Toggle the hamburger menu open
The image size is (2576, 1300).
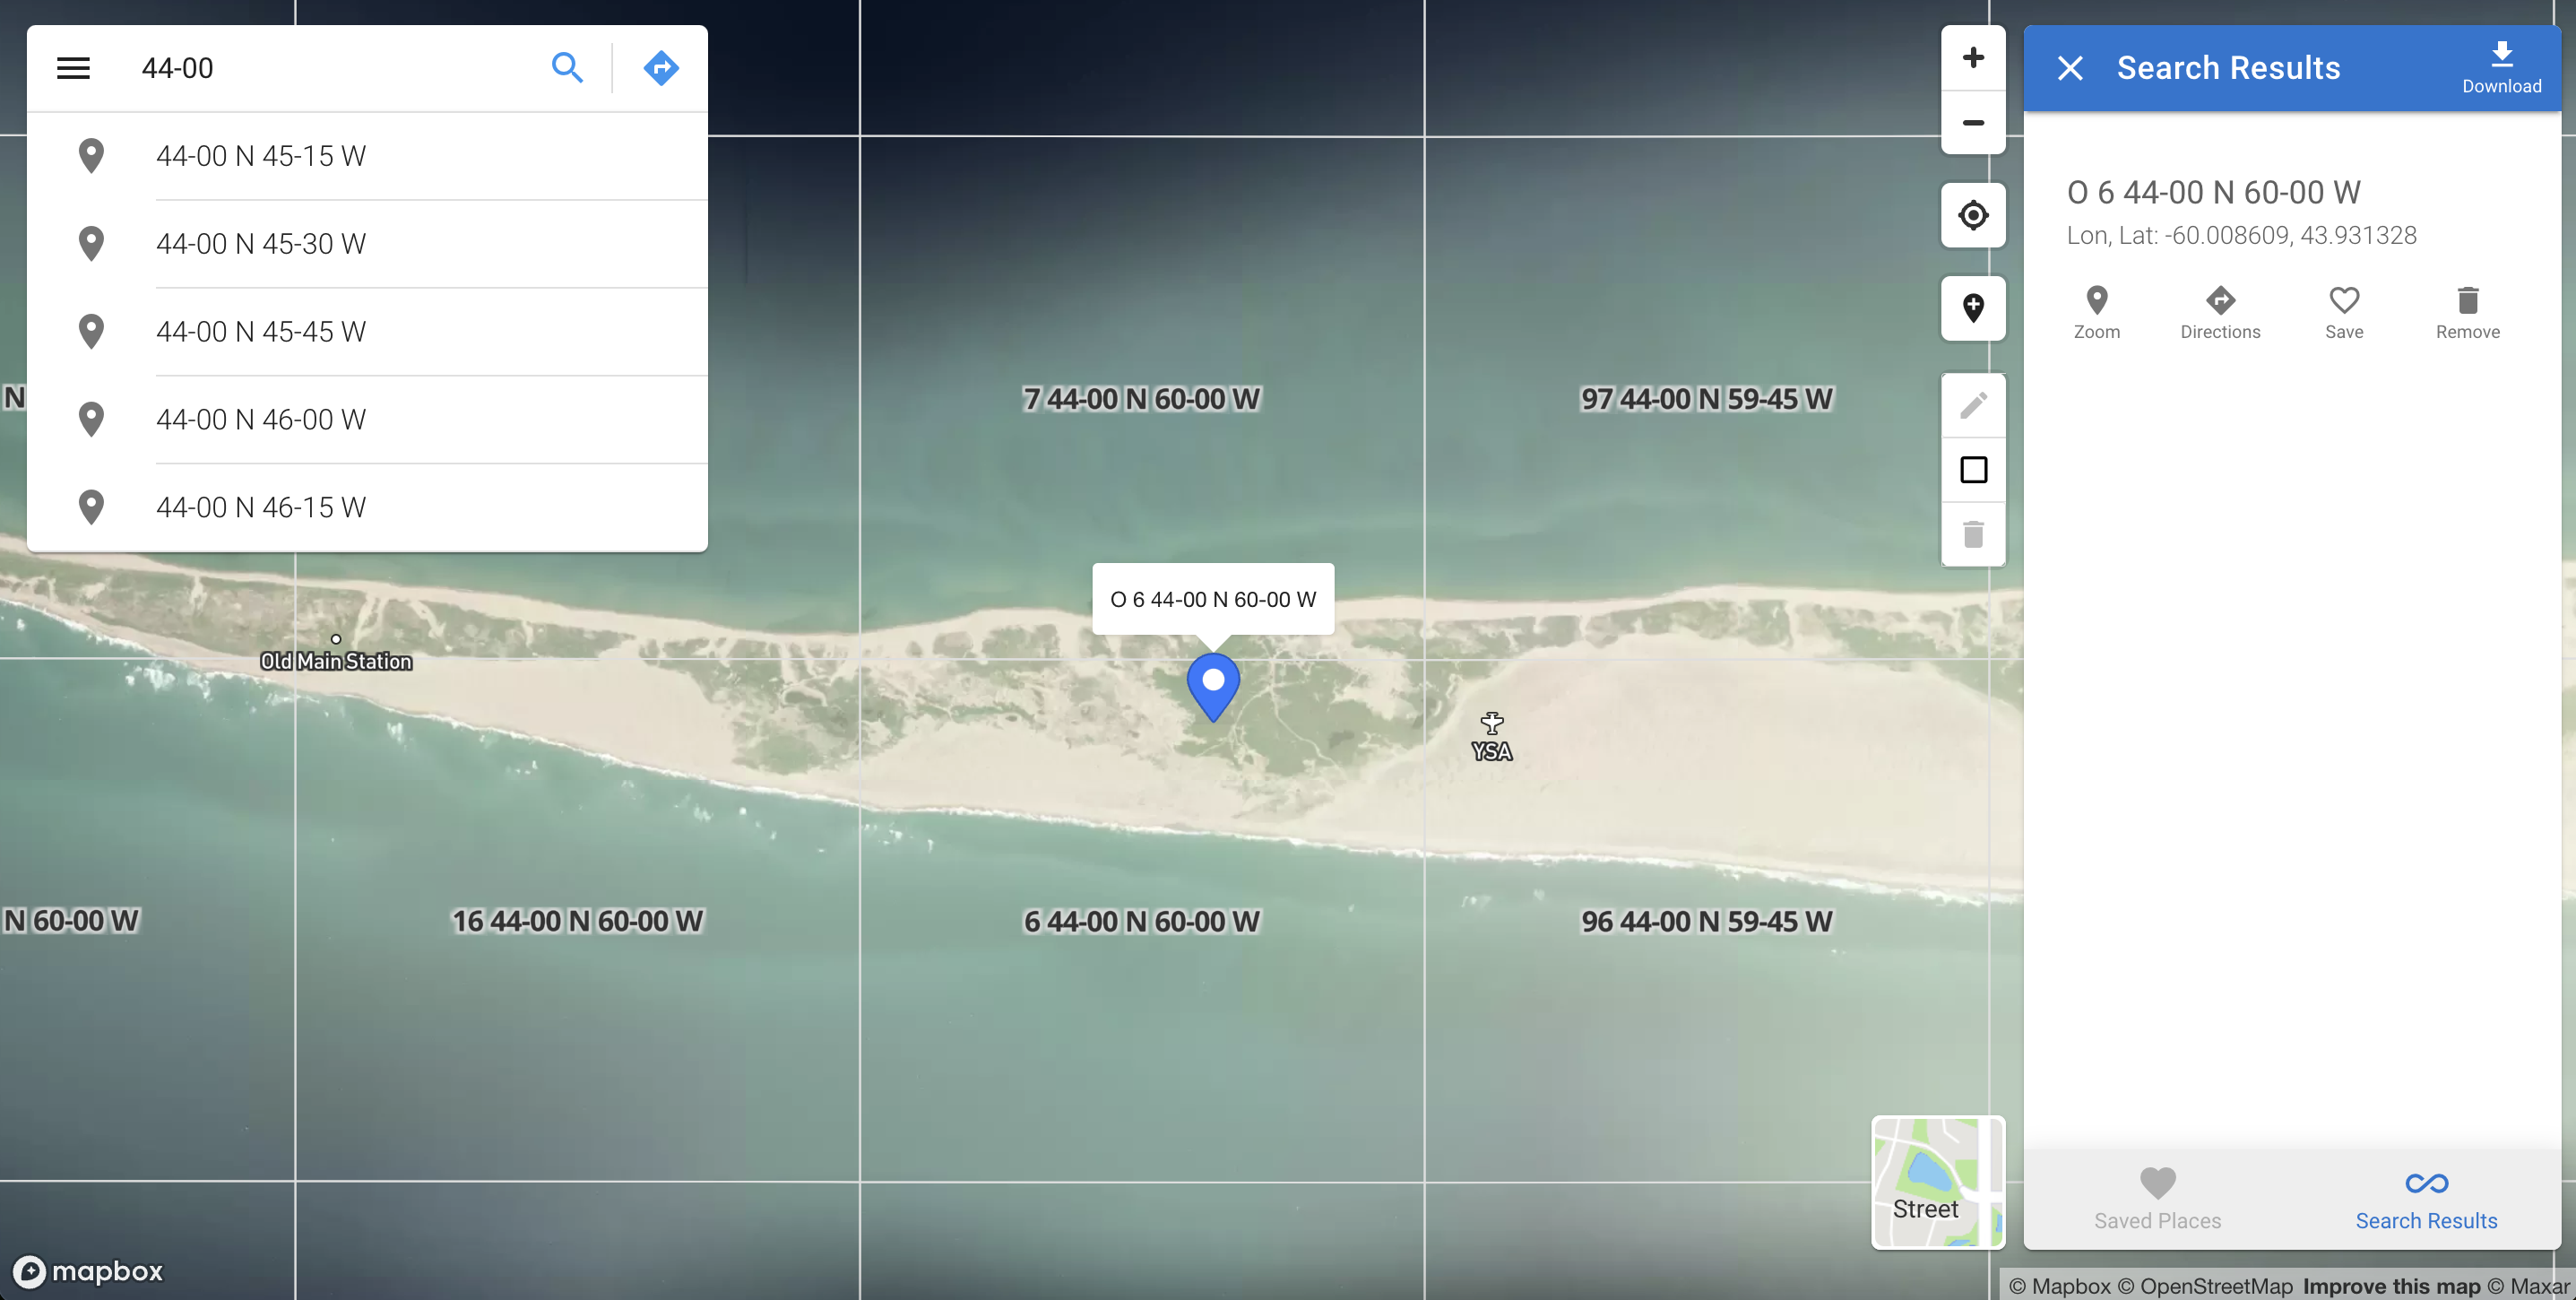point(73,66)
